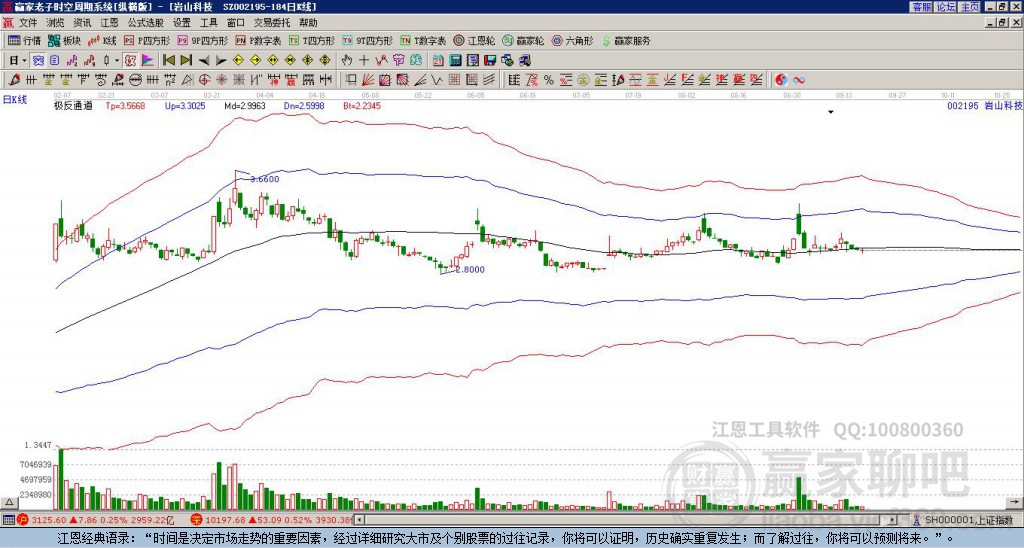The height and width of the screenshot is (548, 1024).
Task: Open the 9T四方形 tool
Action: (367, 40)
